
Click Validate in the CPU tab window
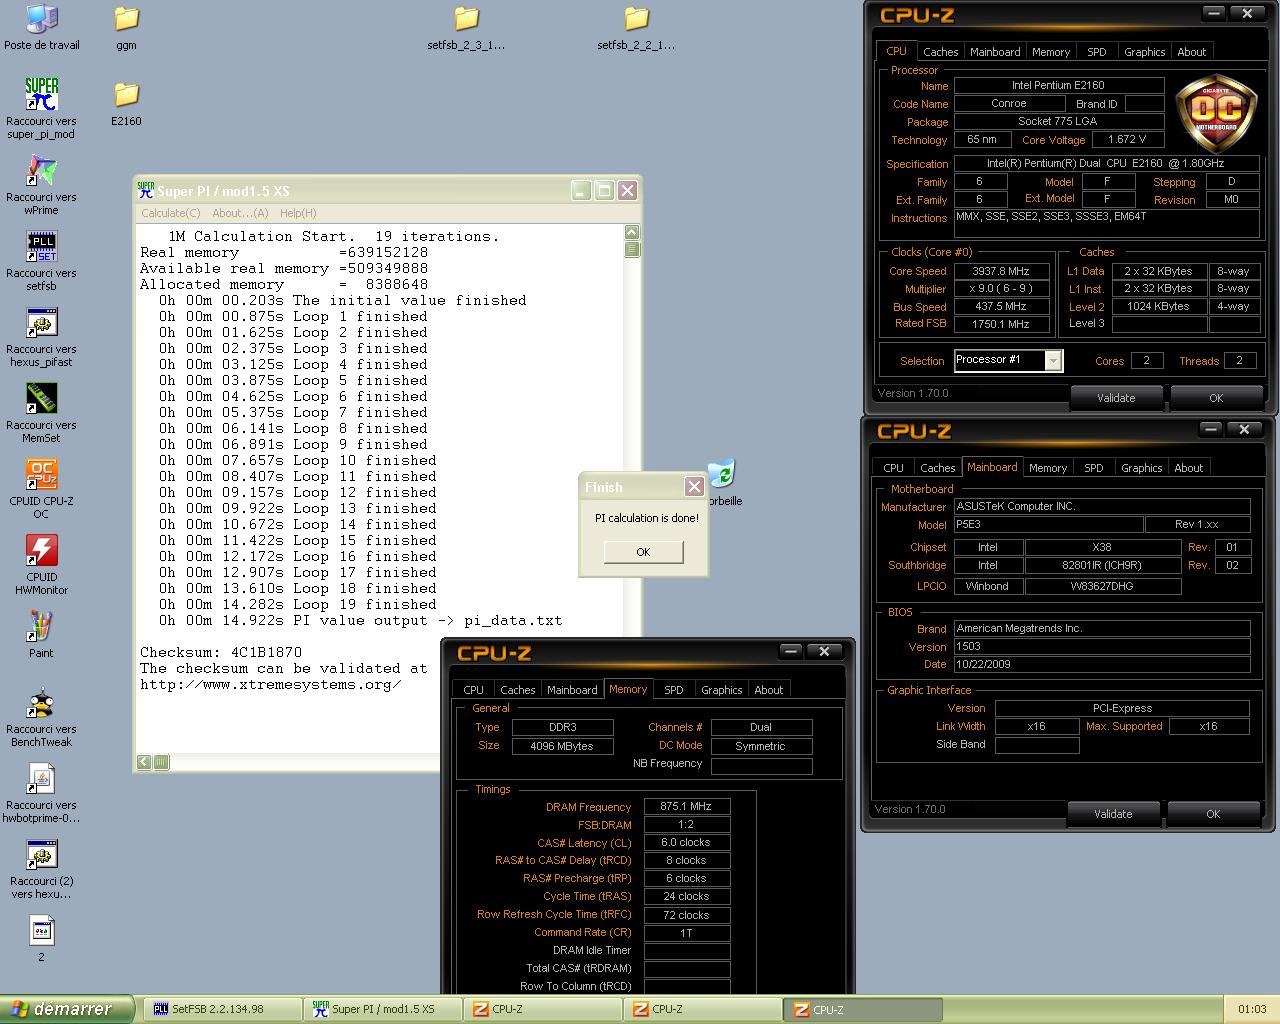click(x=1116, y=398)
